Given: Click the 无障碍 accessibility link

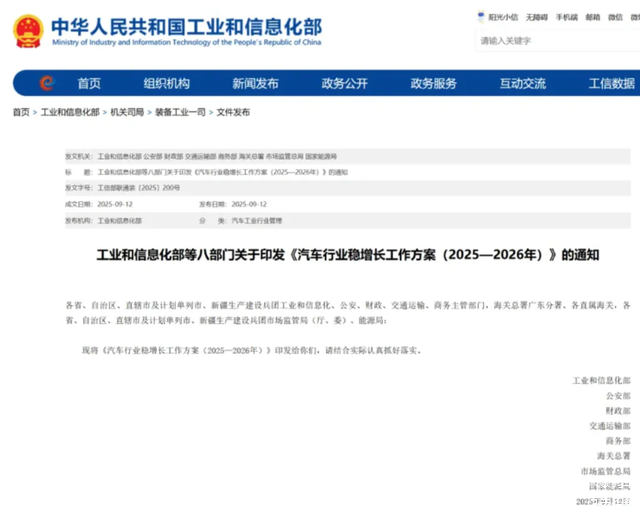Looking at the screenshot, I should point(536,17).
